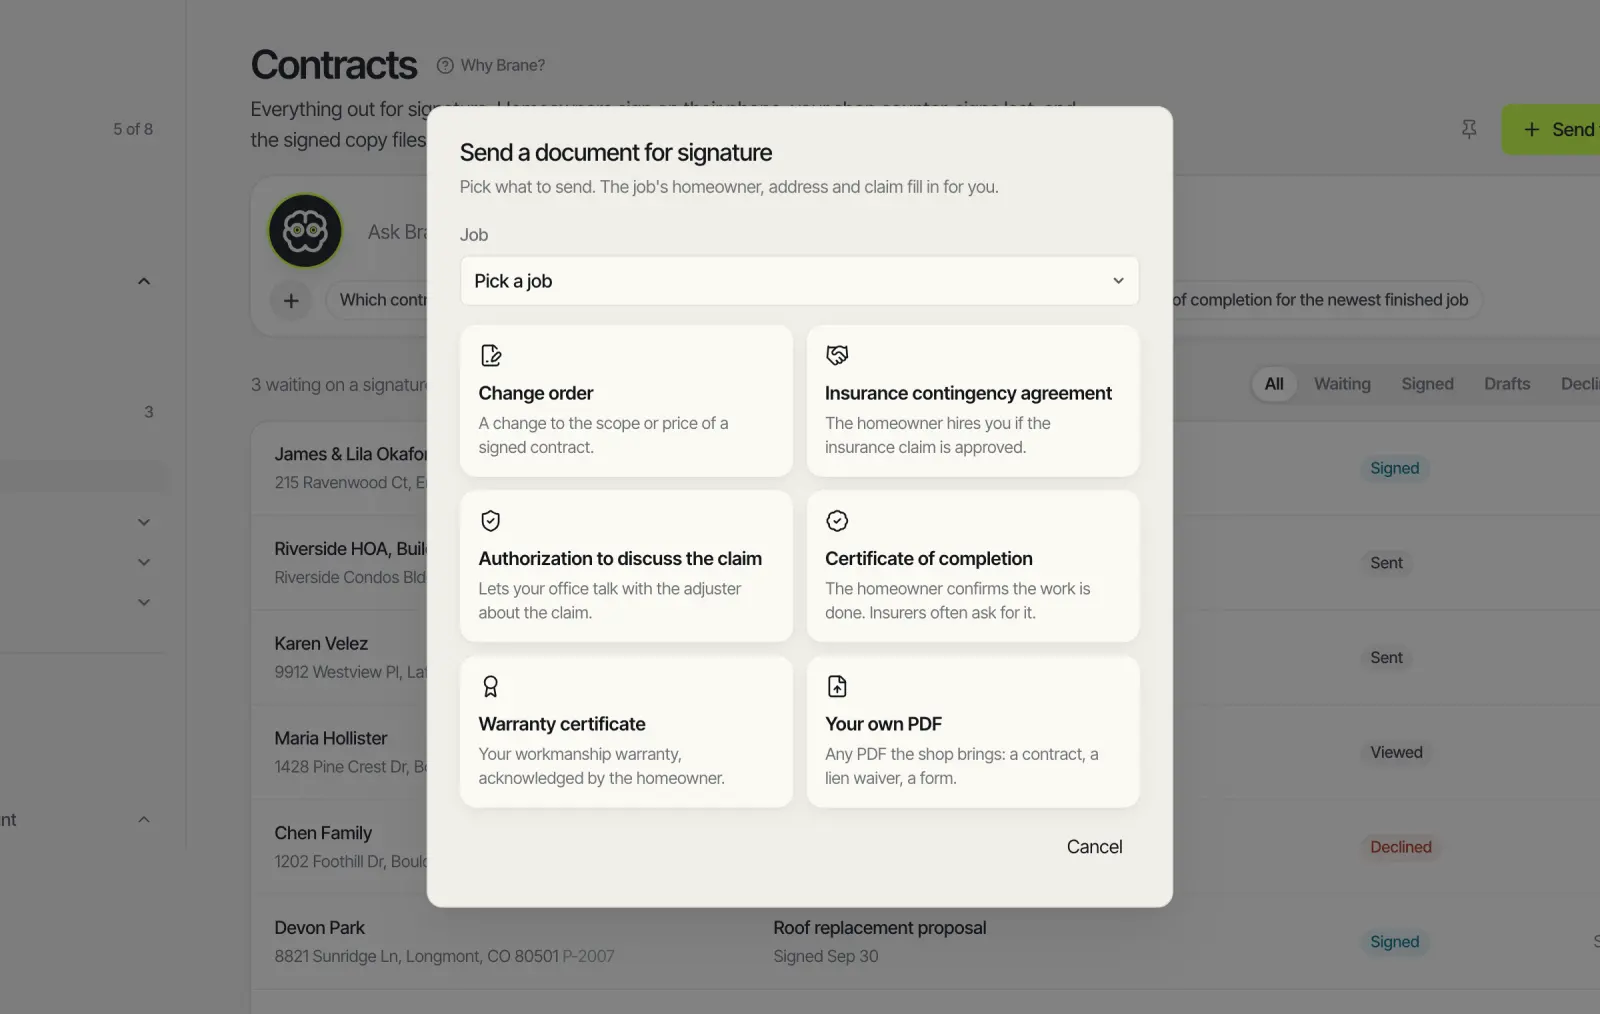Click the Declined status on Chen Family row
1600x1014 pixels.
tap(1400, 847)
